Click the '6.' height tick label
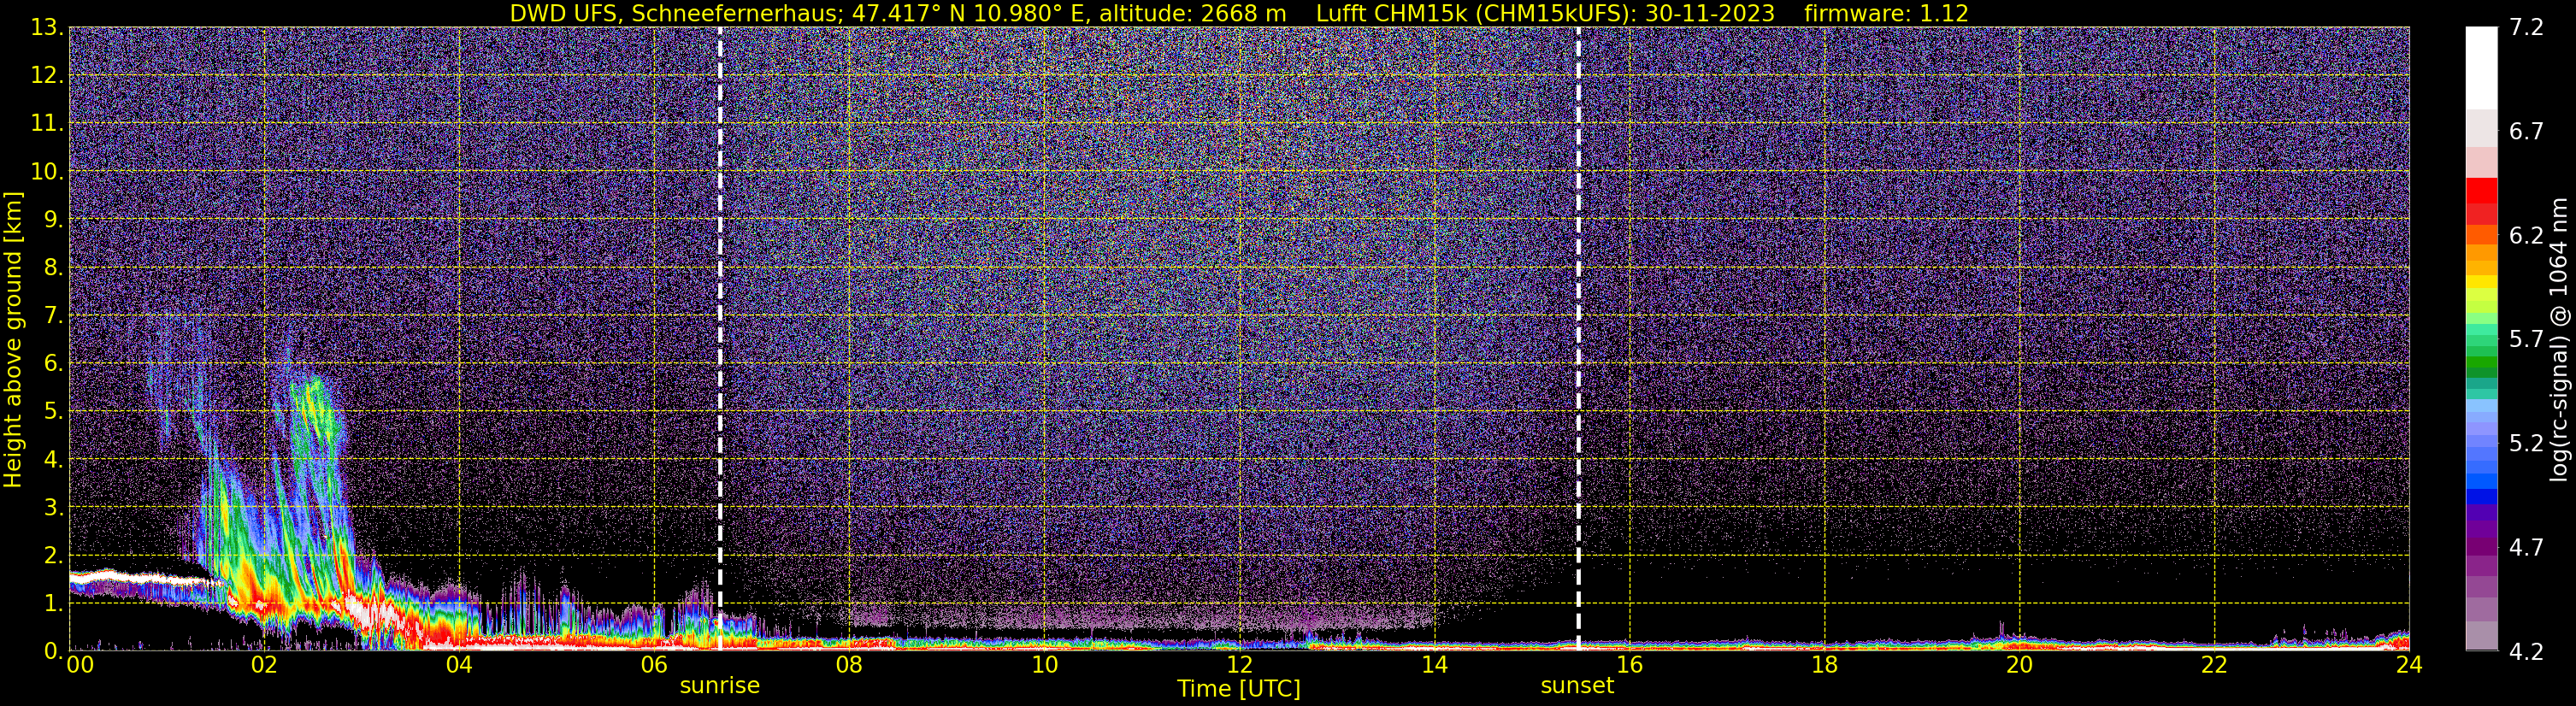Screen dimensions: 2576x706 click(53, 363)
